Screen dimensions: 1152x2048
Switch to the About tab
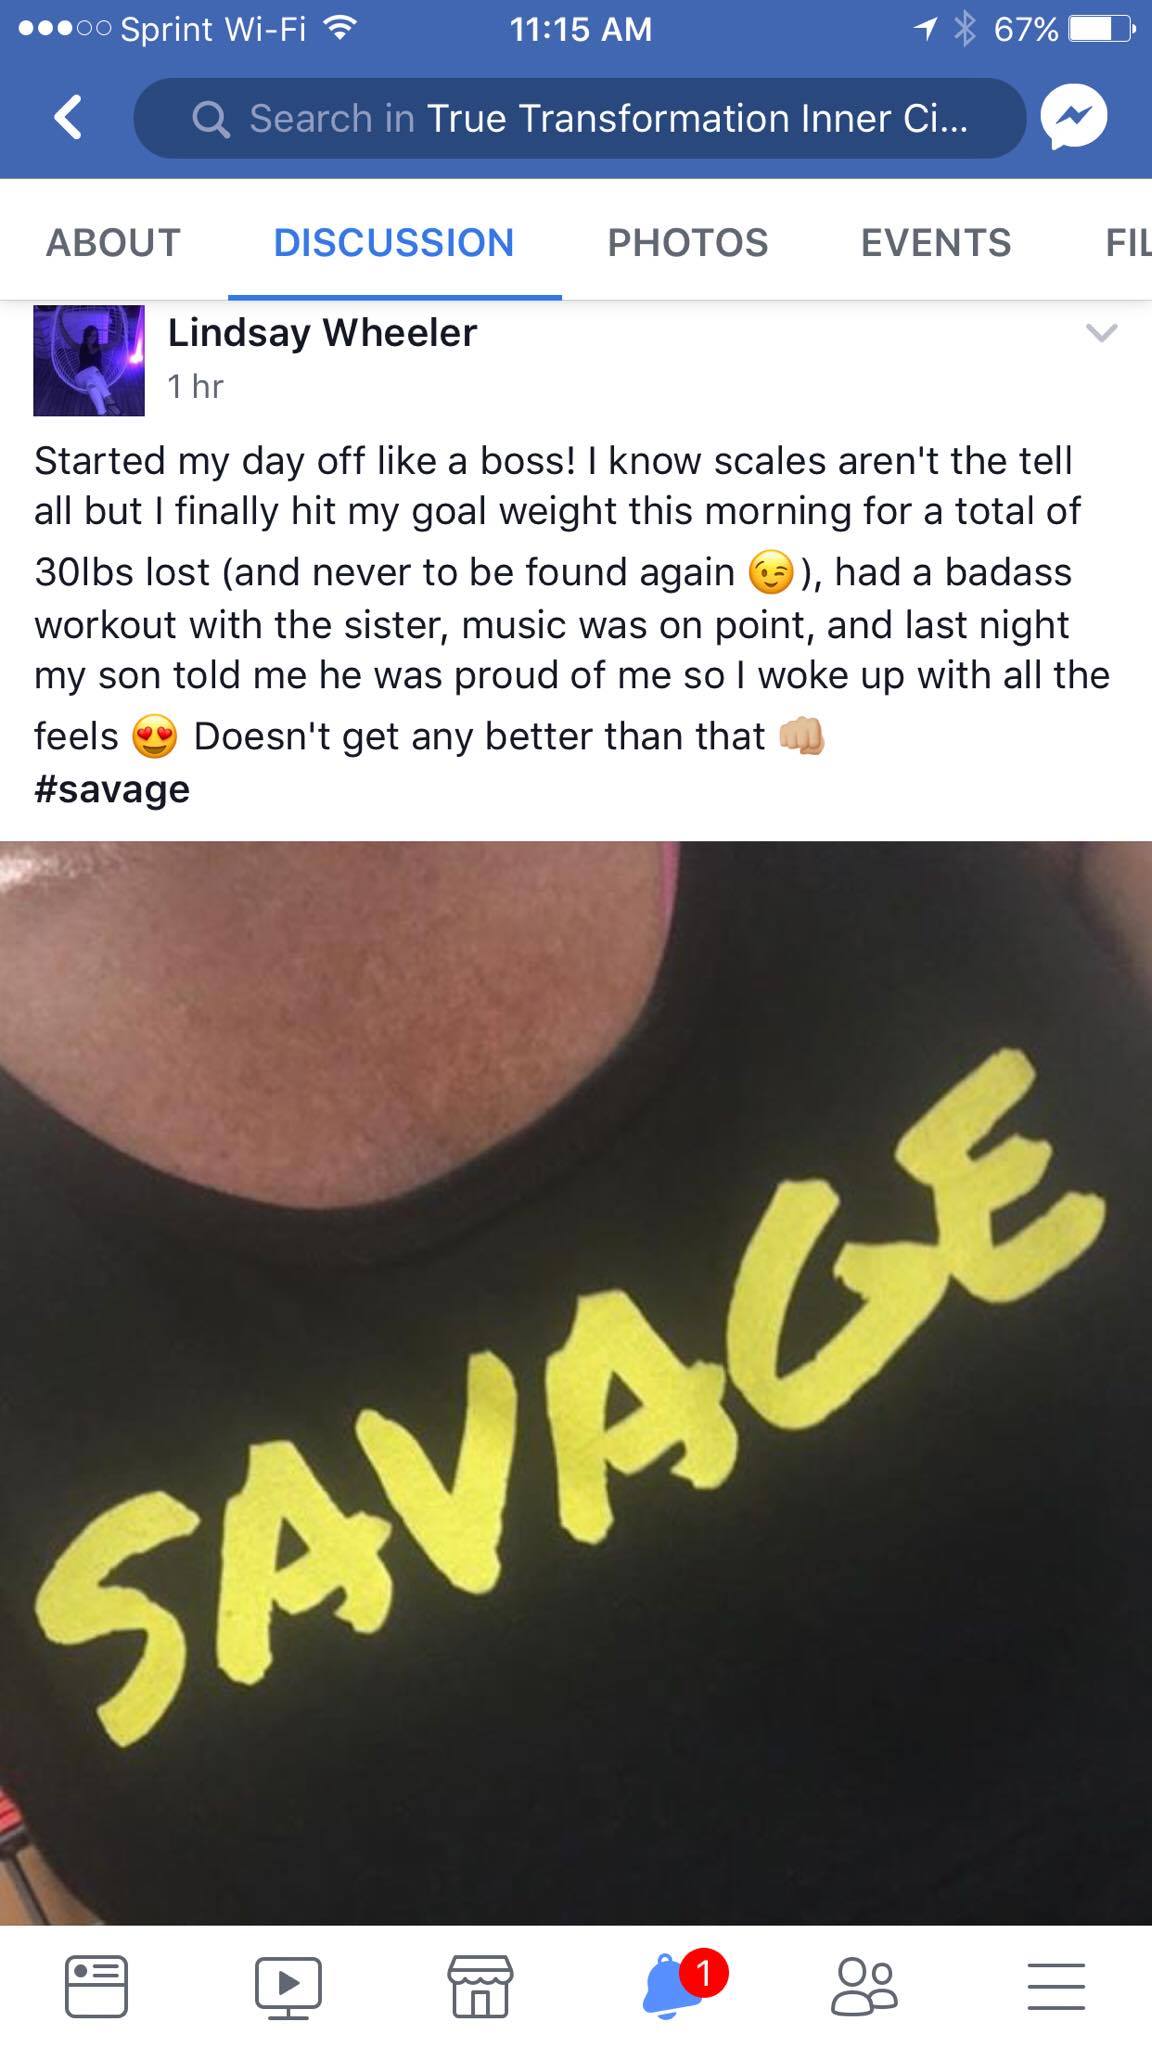114,243
